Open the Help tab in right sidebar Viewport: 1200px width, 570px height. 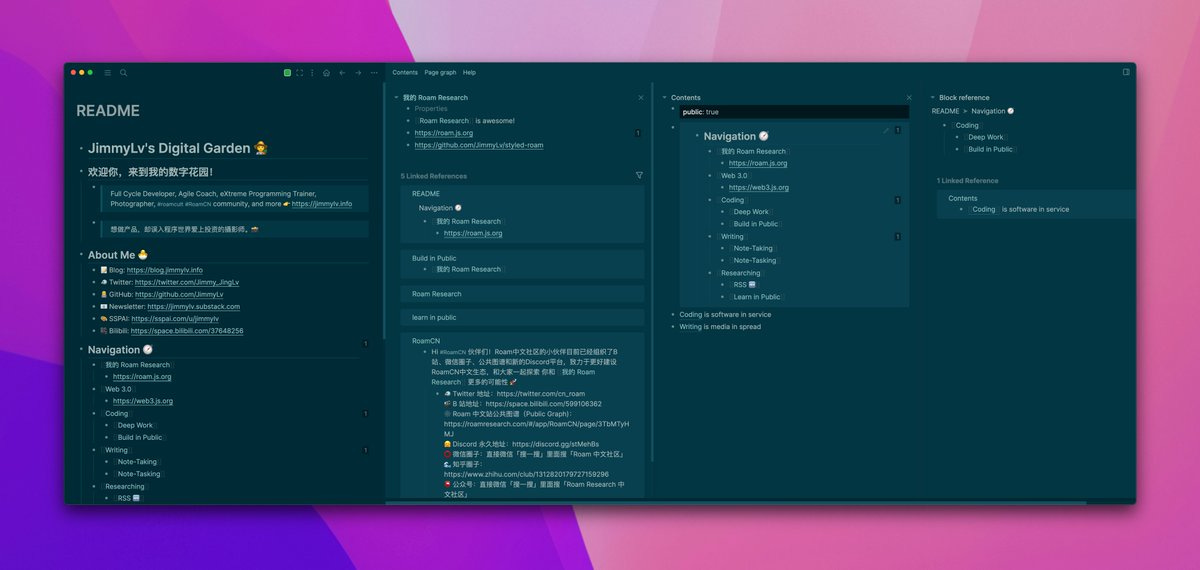pyautogui.click(x=469, y=73)
